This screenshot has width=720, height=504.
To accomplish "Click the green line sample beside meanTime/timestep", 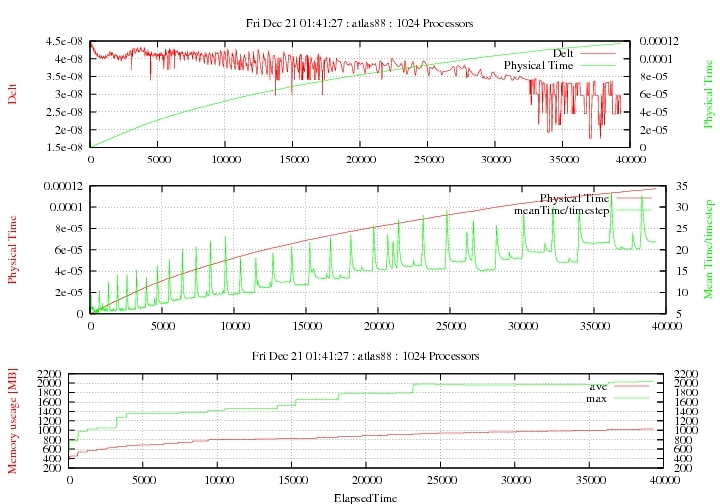I will [x=634, y=210].
